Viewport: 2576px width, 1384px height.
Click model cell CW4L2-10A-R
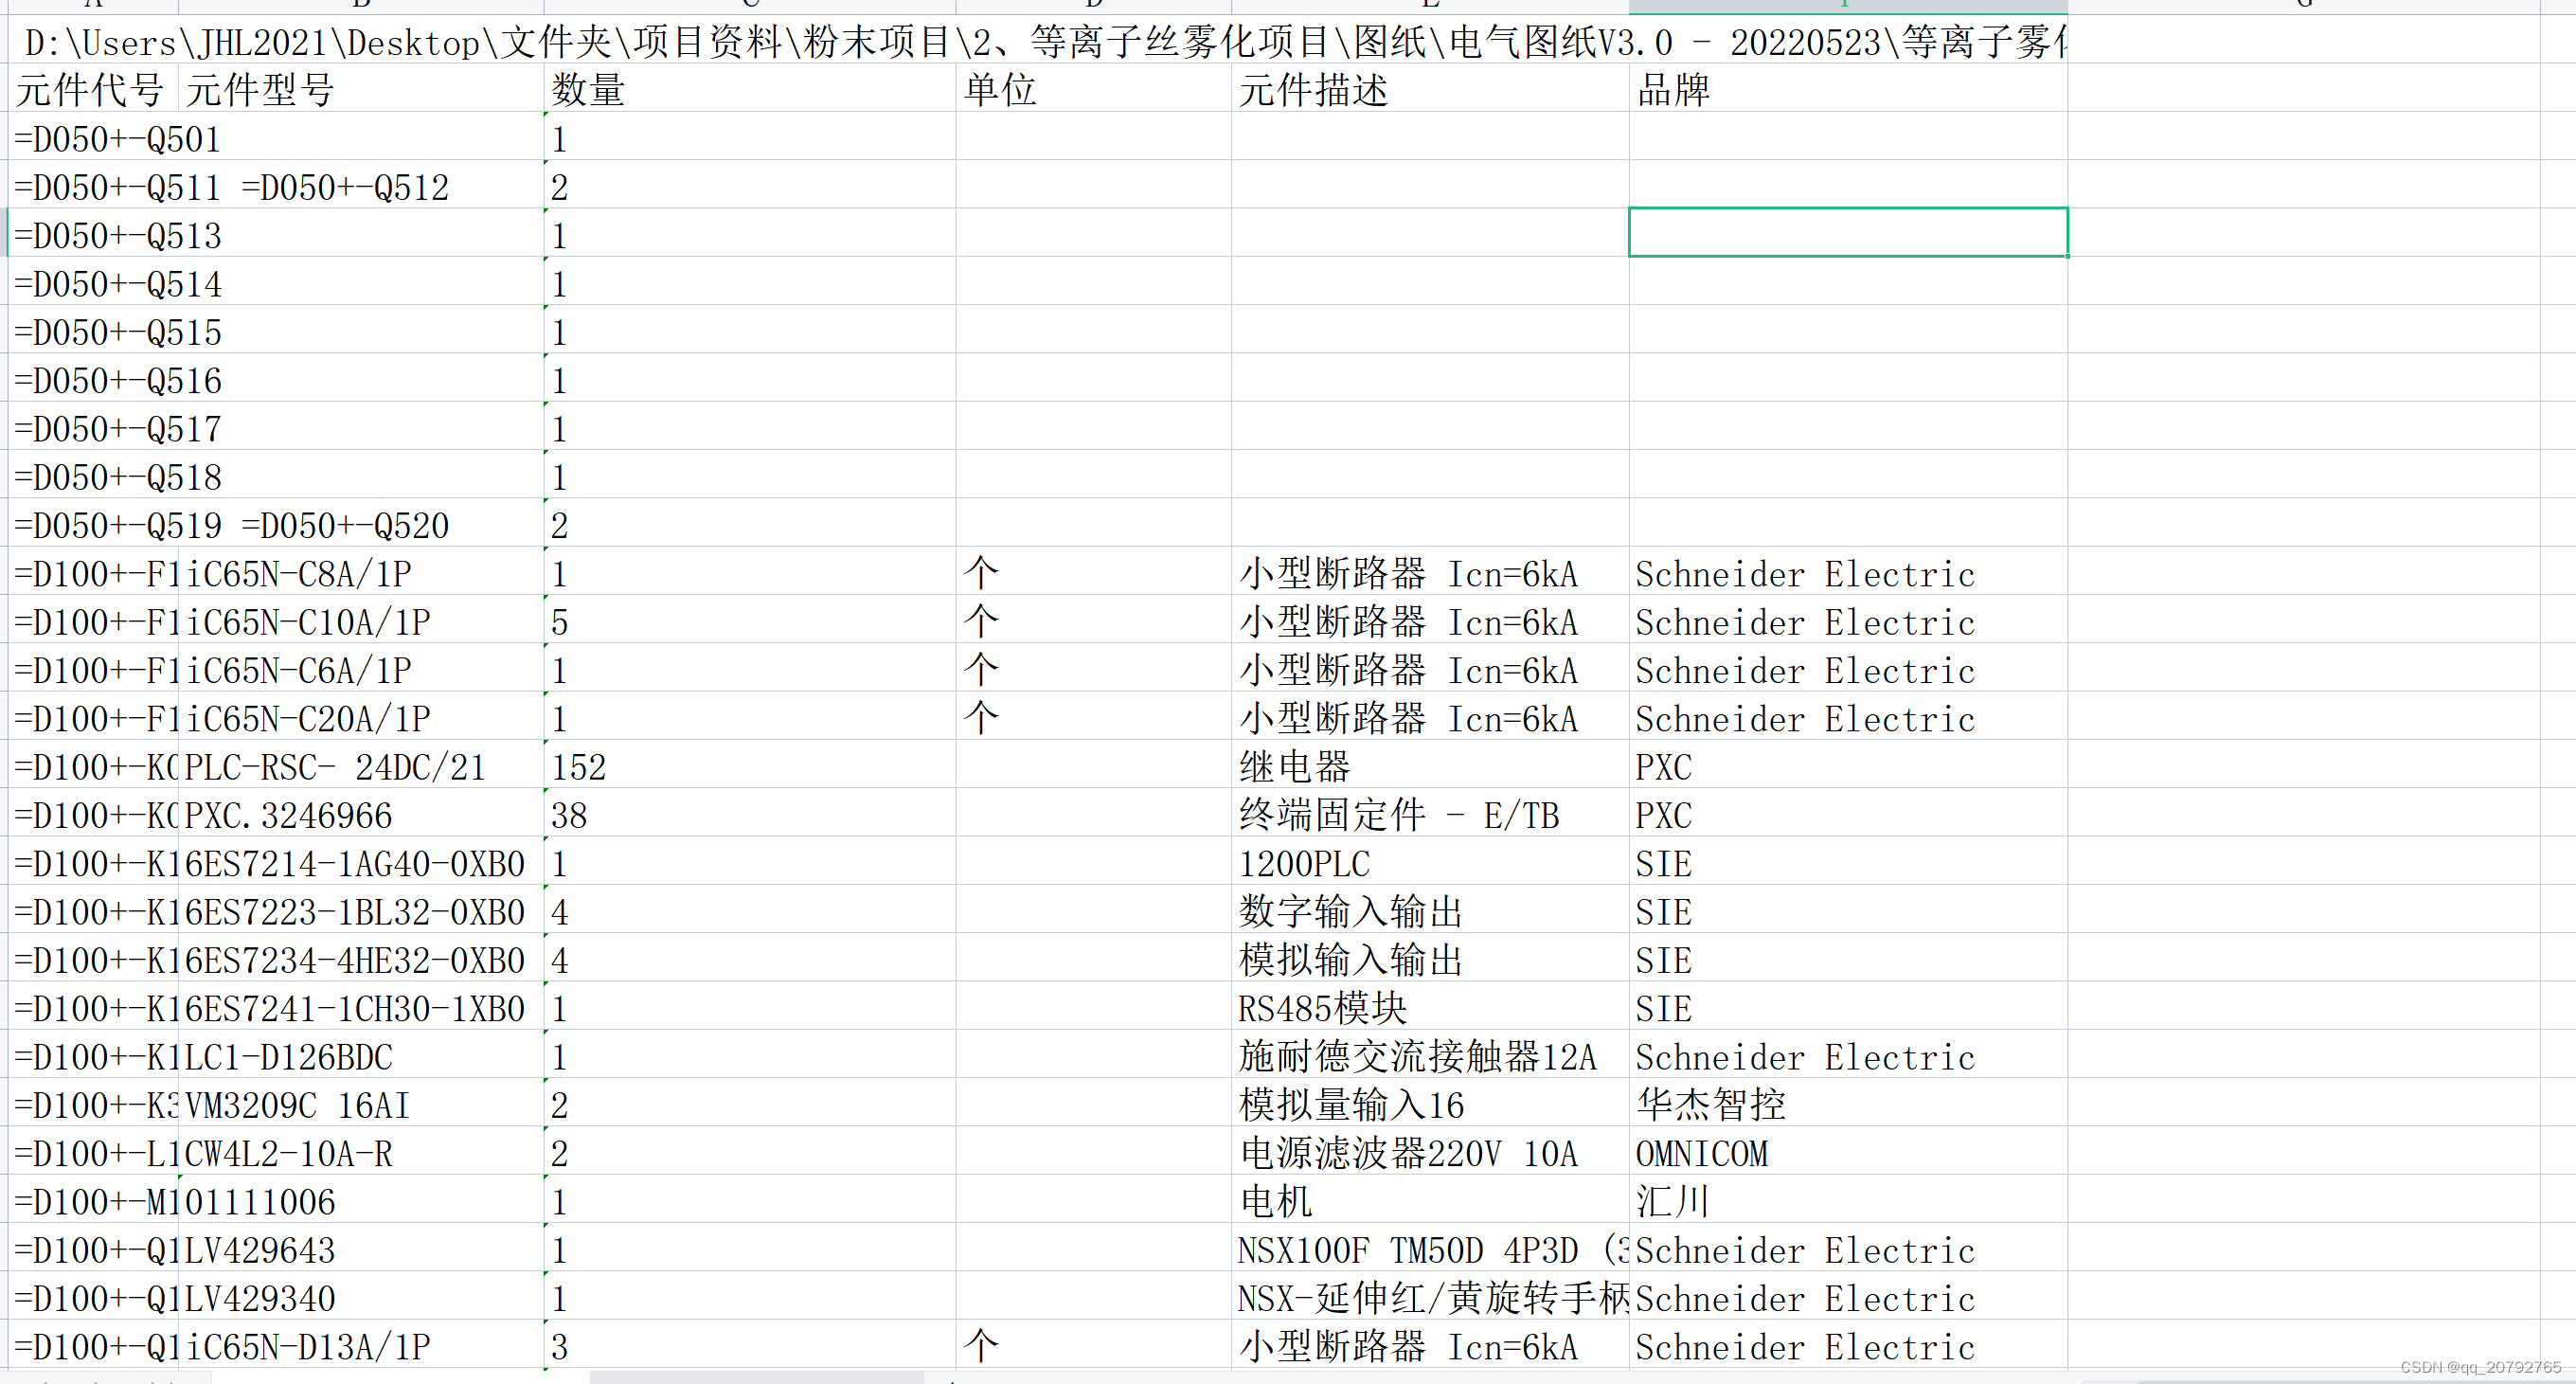(x=361, y=1151)
